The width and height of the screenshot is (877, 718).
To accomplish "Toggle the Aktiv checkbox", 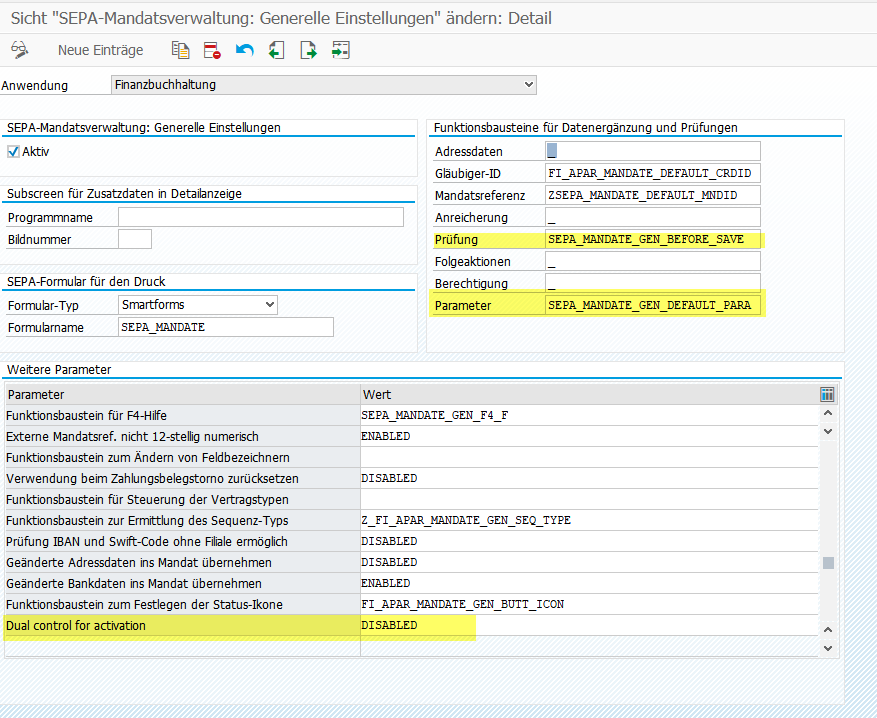I will [13, 152].
